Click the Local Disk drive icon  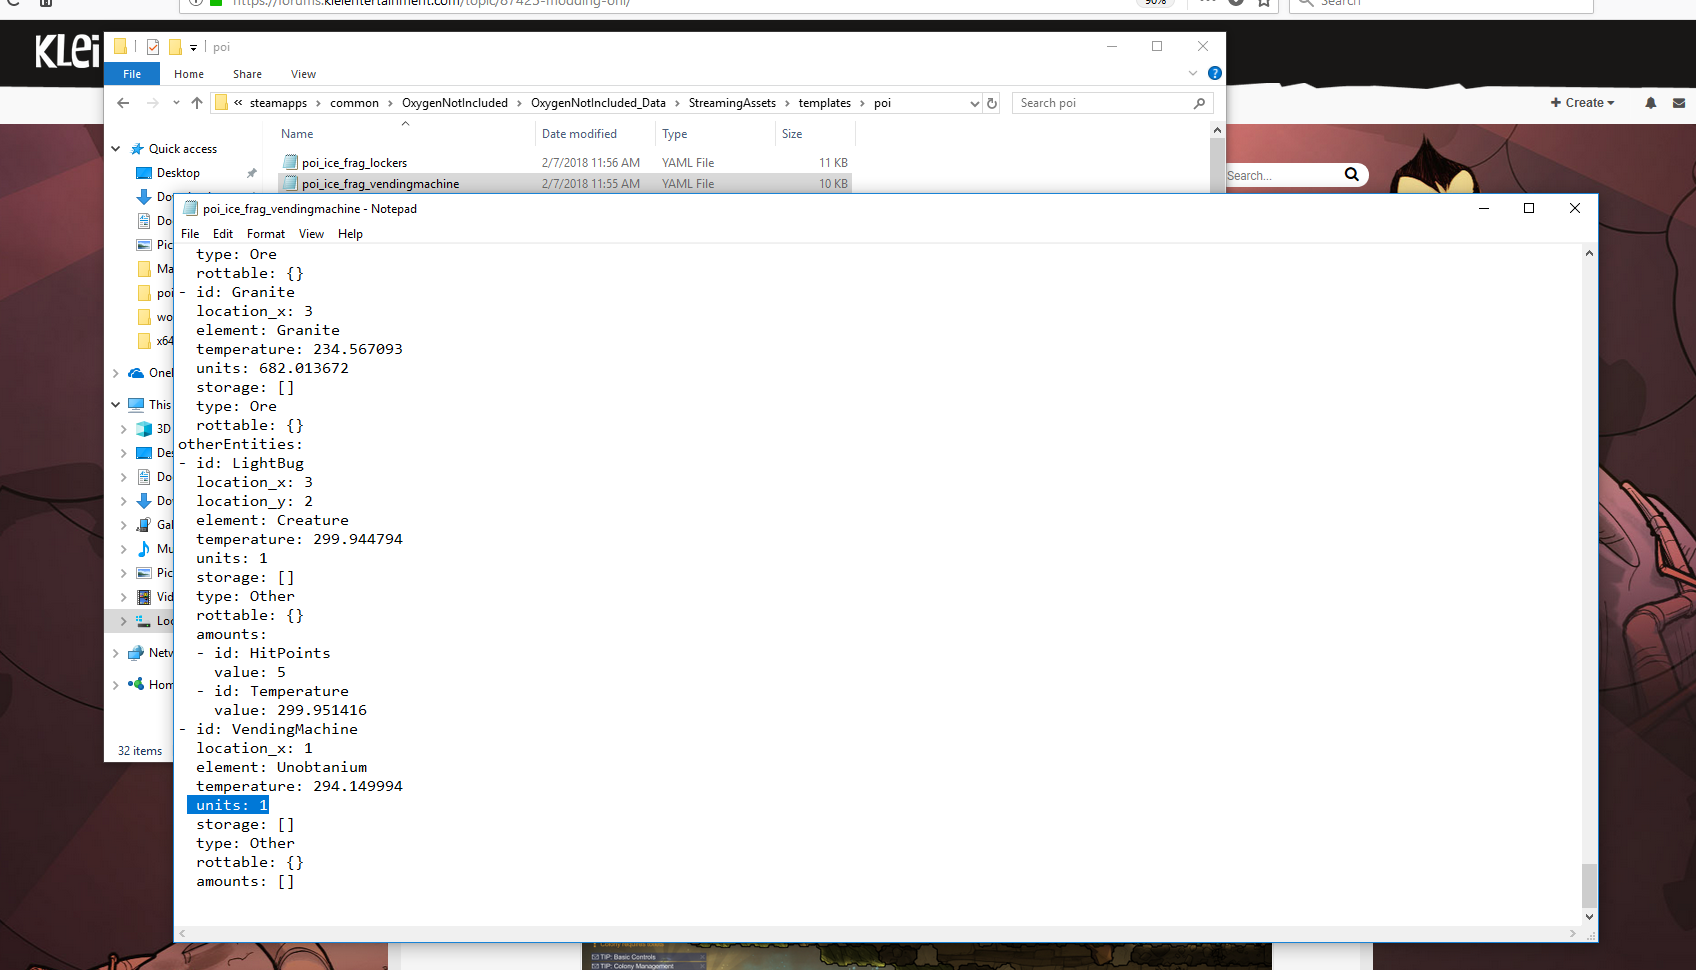pos(144,621)
